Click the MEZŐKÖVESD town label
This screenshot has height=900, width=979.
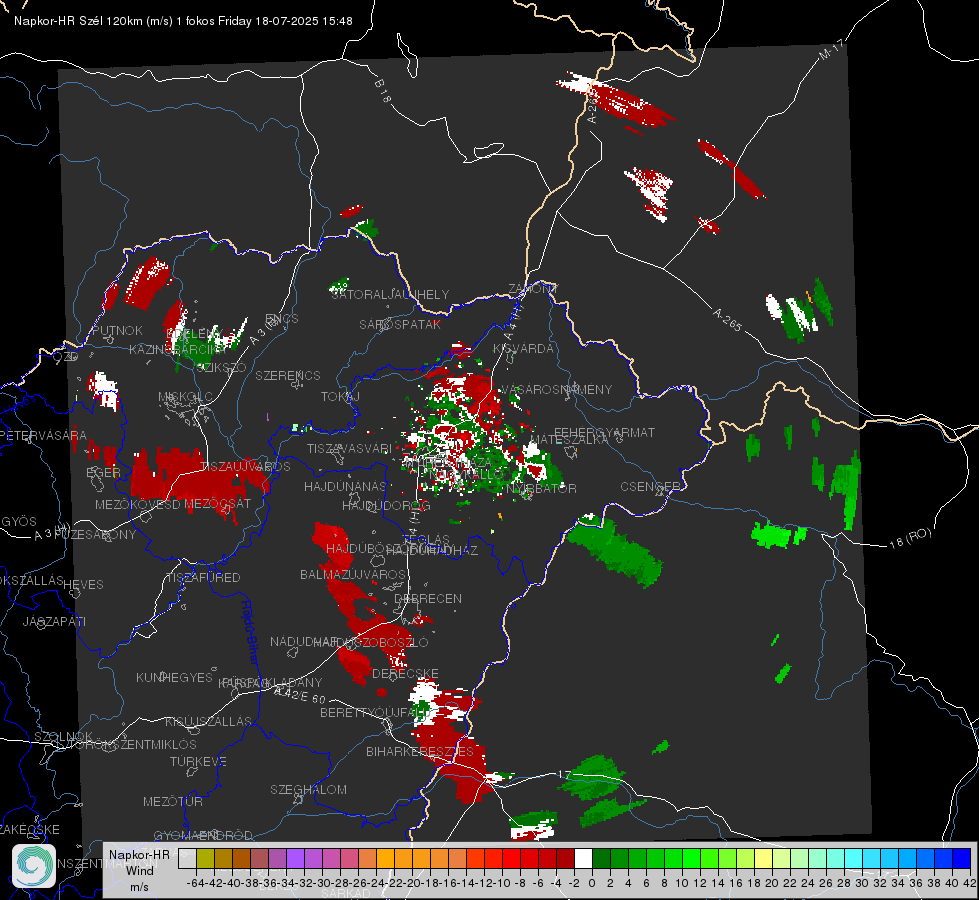(x=137, y=504)
